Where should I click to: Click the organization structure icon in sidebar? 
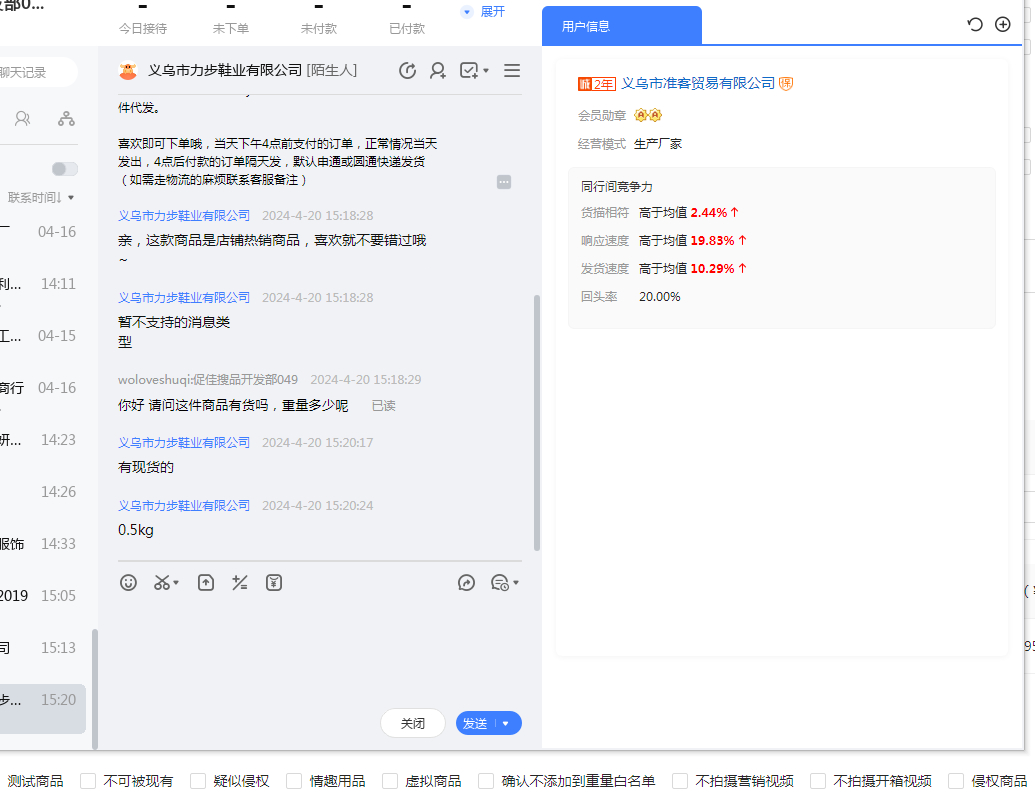[66, 118]
